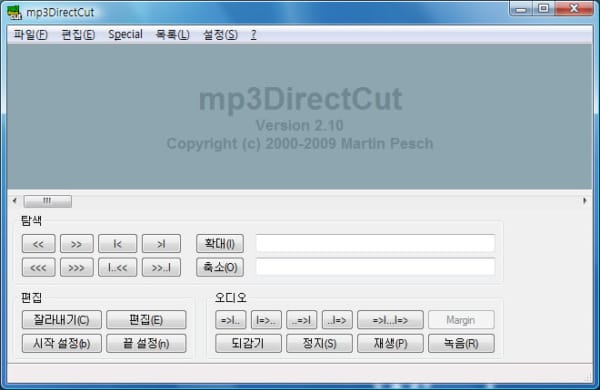Click the lower navigation info field
The width and height of the screenshot is (600, 390).
pos(375,267)
